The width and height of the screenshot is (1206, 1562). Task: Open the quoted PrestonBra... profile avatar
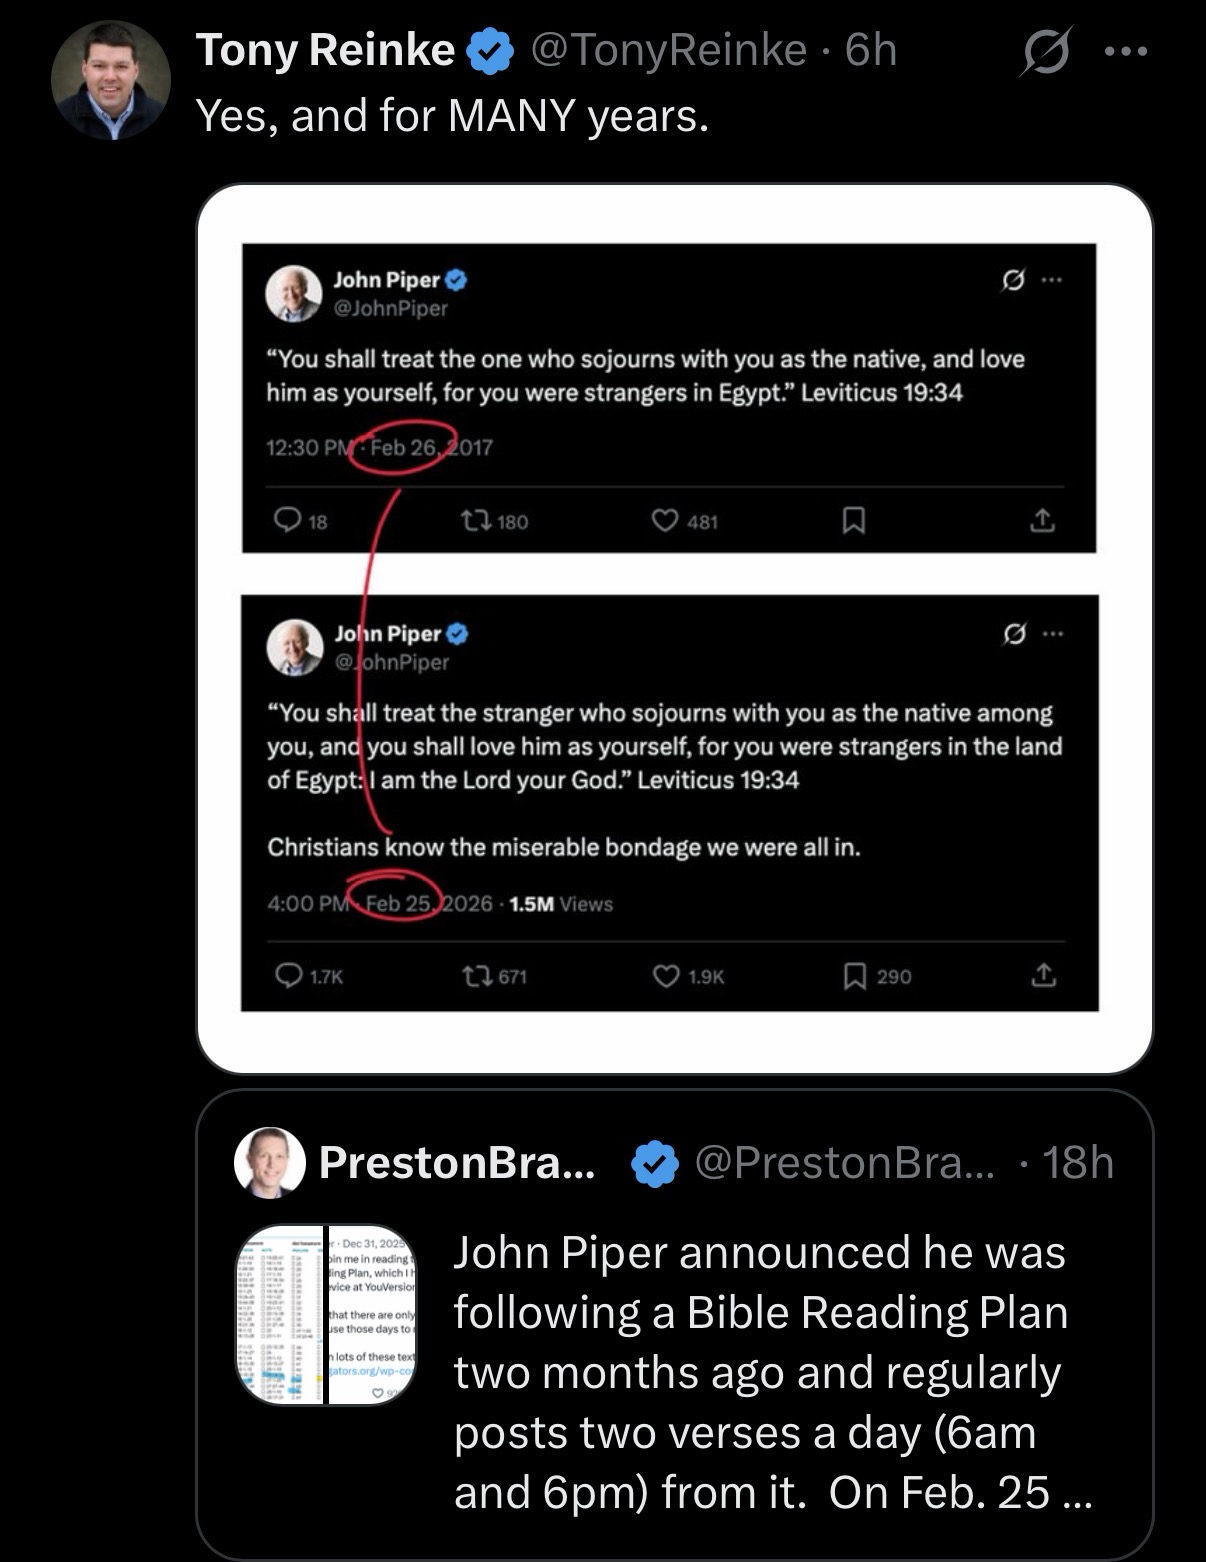[269, 1162]
